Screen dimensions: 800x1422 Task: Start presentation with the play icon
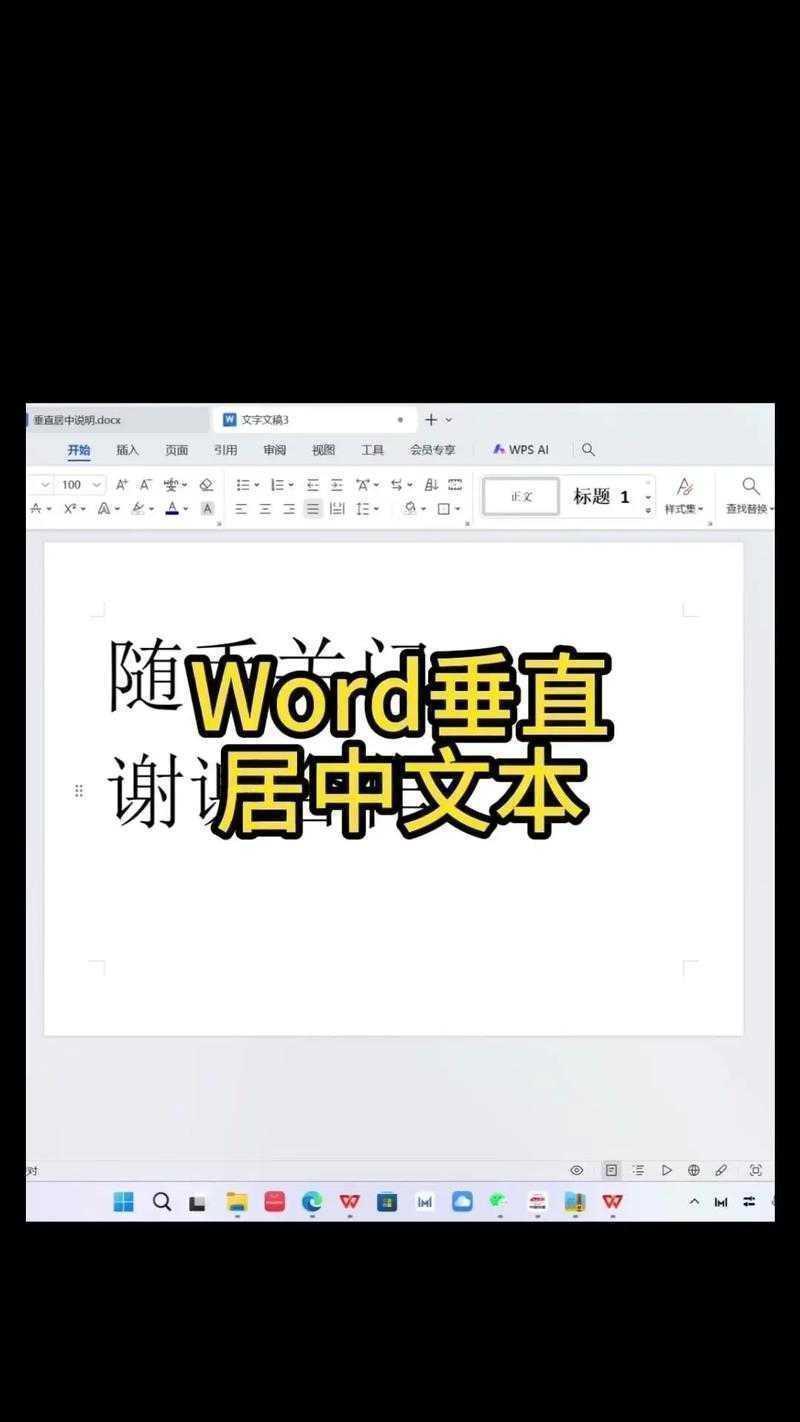(666, 1170)
